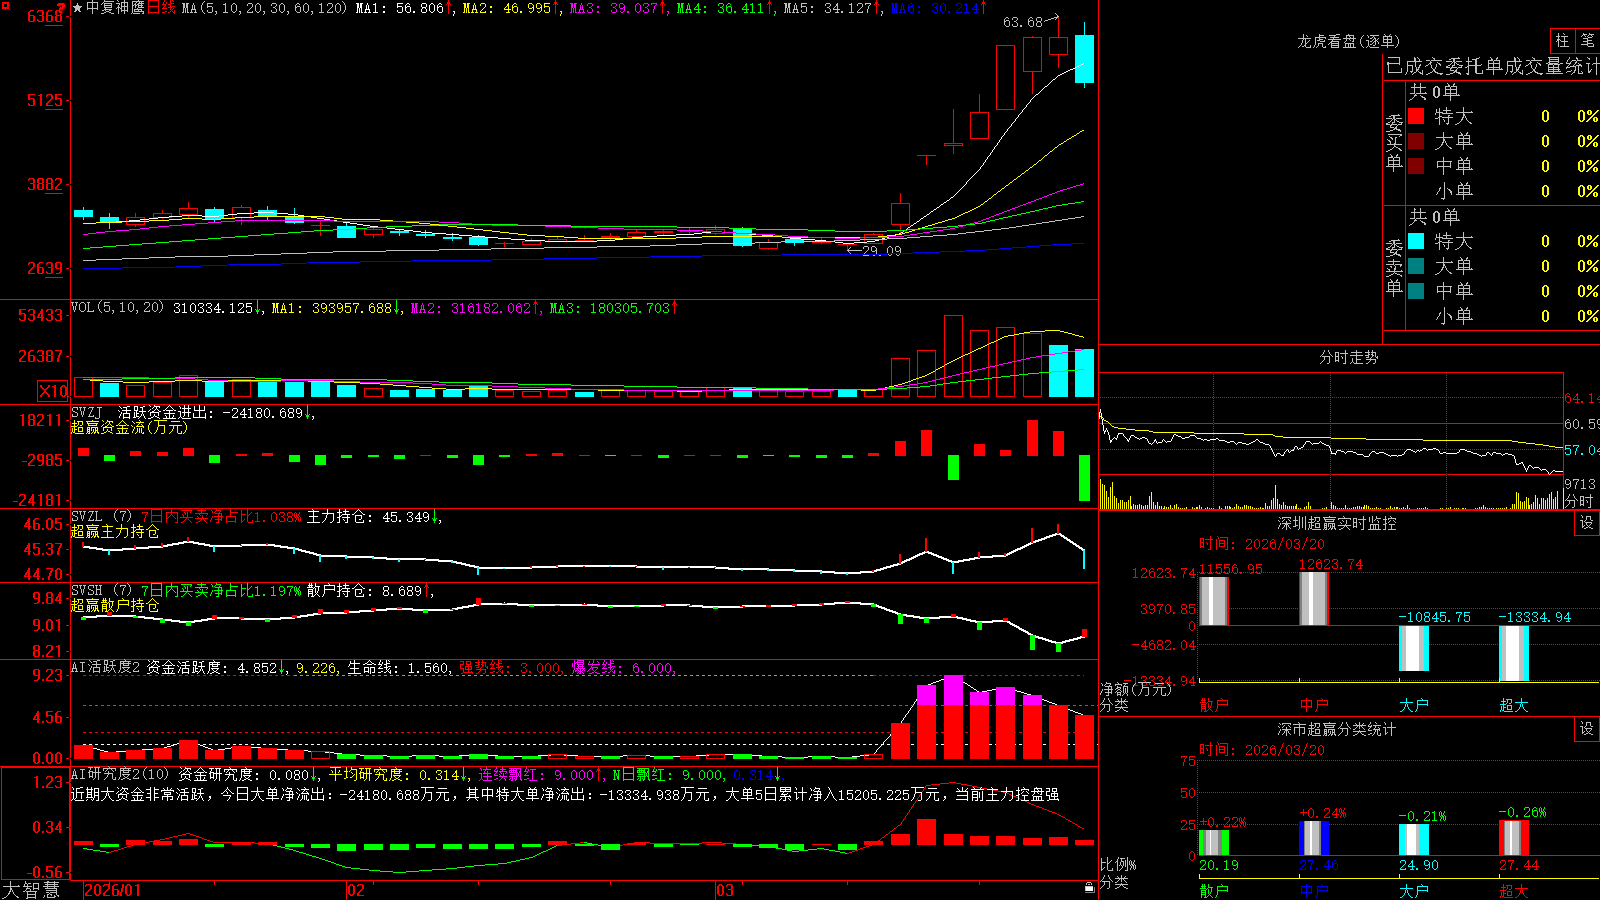Click the 大智慧 logo label
1600x900 pixels.
(x=31, y=890)
